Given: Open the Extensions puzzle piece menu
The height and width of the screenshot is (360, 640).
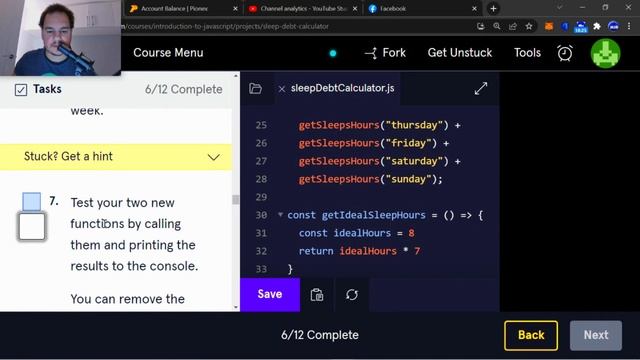Looking at the screenshot, I should (597, 27).
